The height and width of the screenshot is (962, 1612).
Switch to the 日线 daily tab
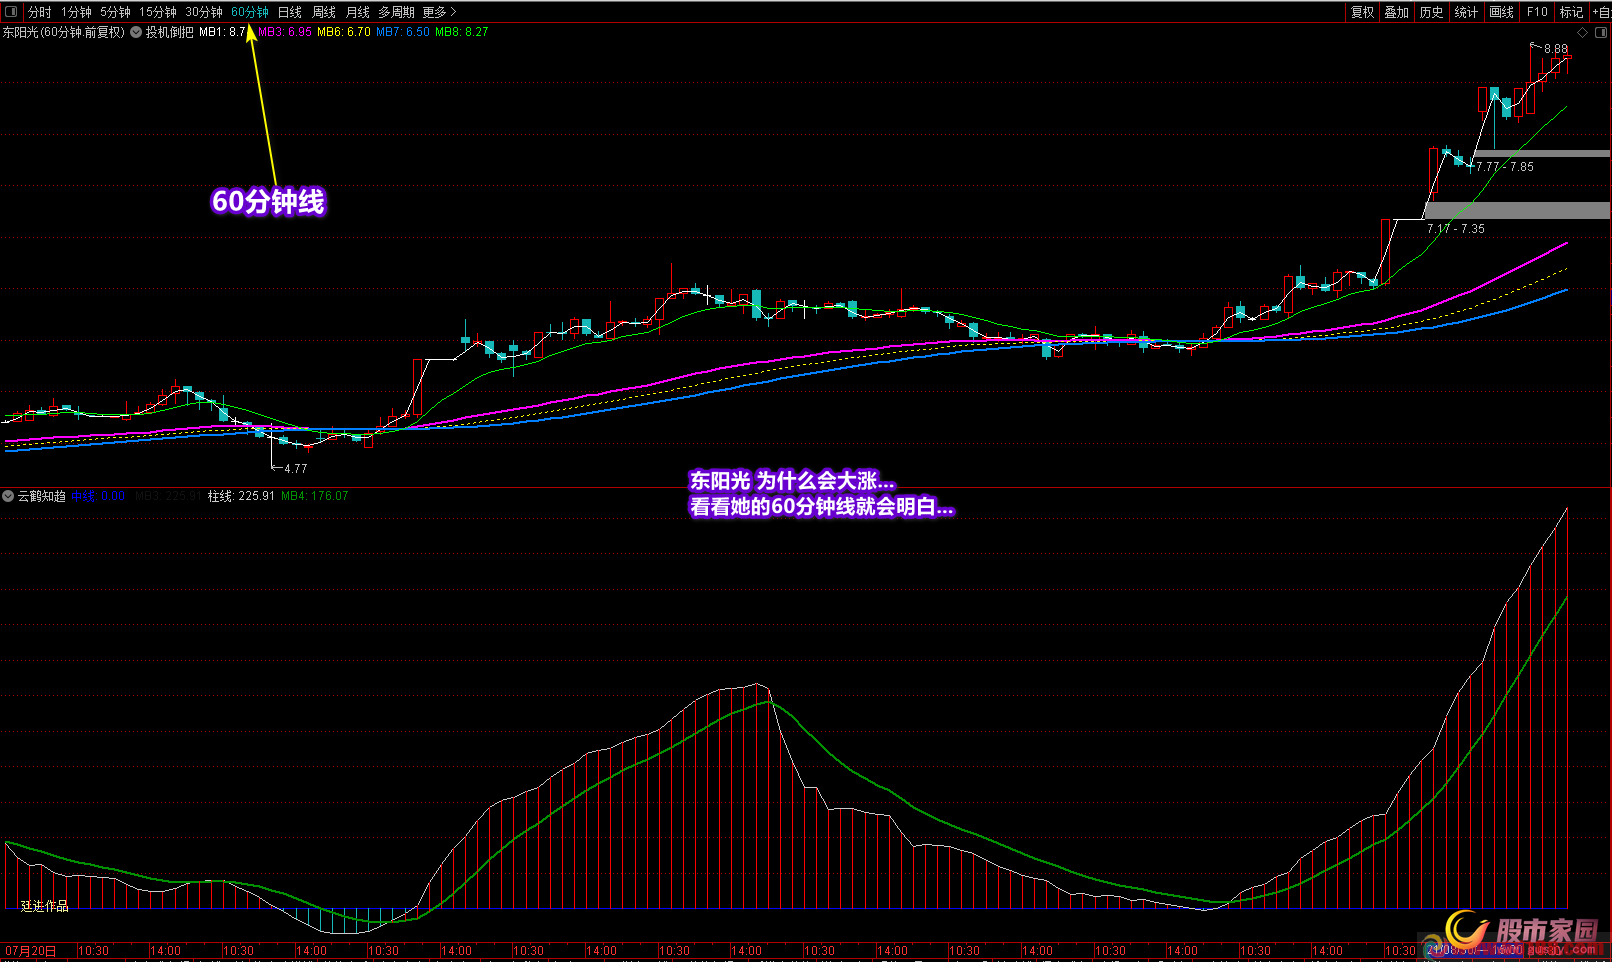click(289, 12)
